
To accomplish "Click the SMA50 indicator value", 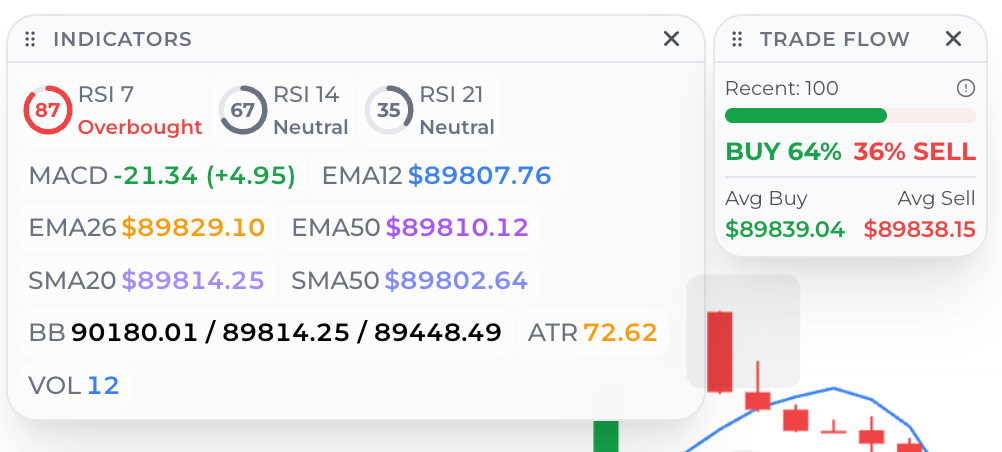I will point(455,280).
